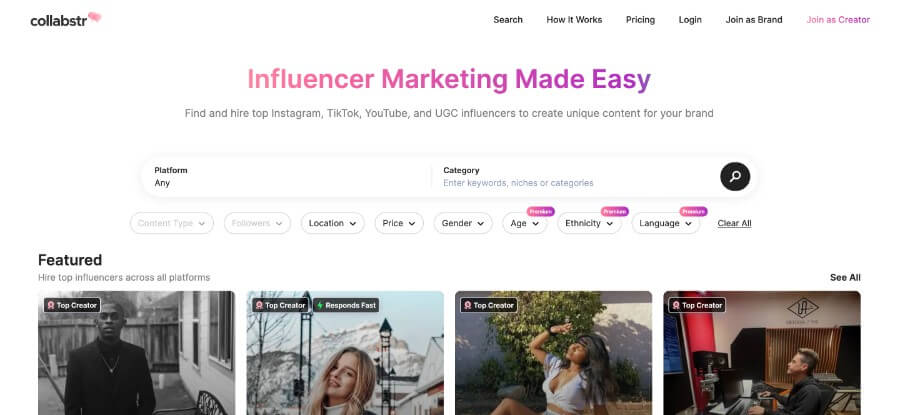
Task: Click the Premium tag above Language
Action: (693, 211)
